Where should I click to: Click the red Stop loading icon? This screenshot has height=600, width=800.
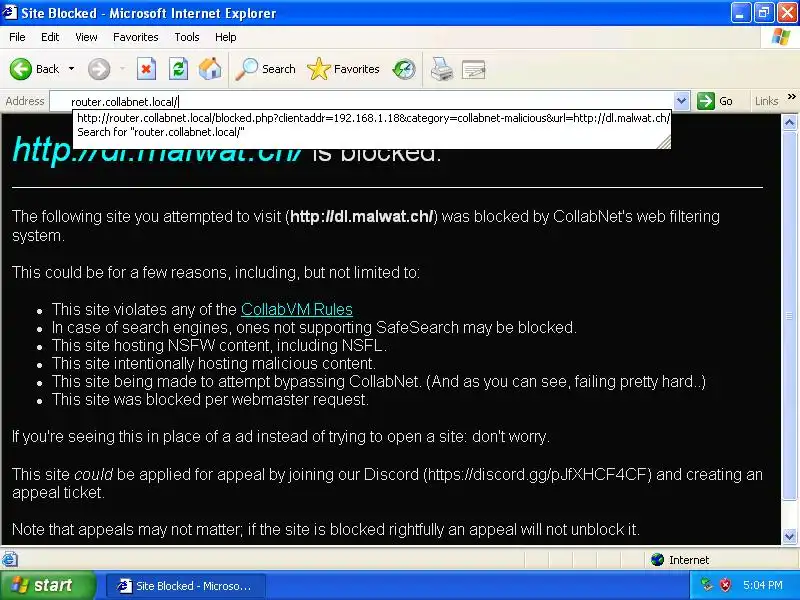[x=146, y=69]
